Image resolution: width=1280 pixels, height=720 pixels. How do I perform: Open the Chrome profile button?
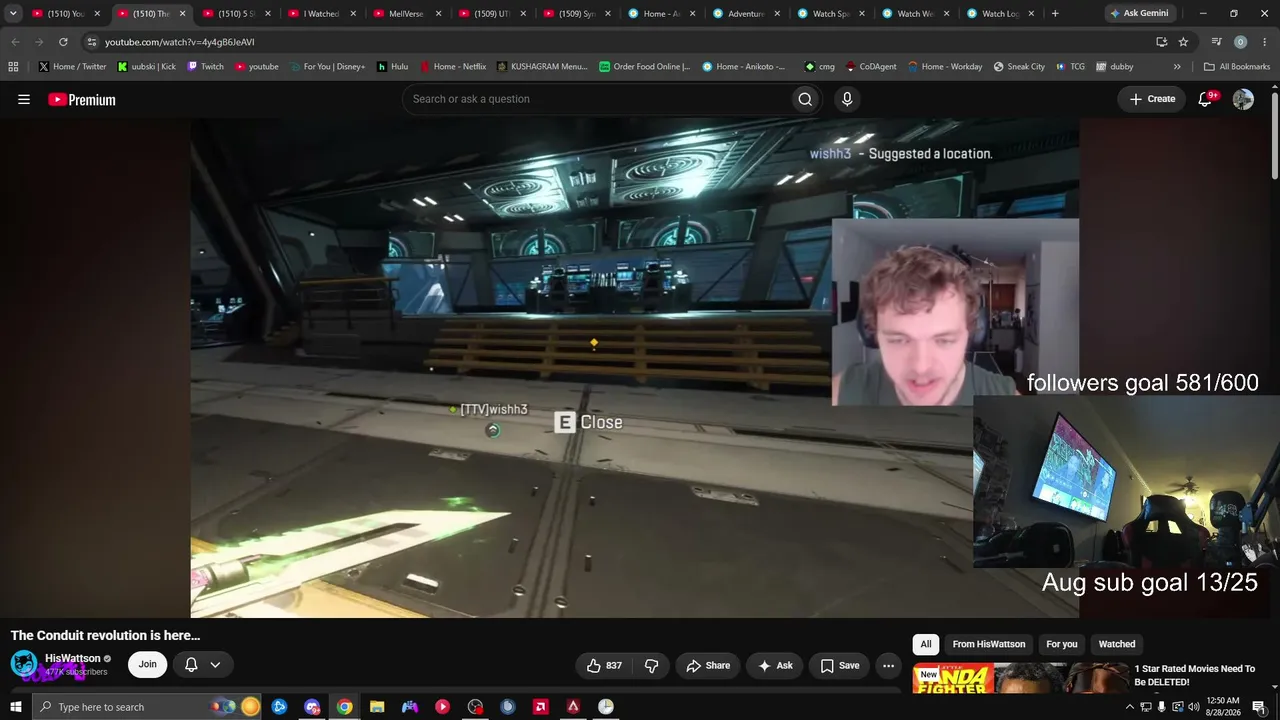coord(1240,42)
